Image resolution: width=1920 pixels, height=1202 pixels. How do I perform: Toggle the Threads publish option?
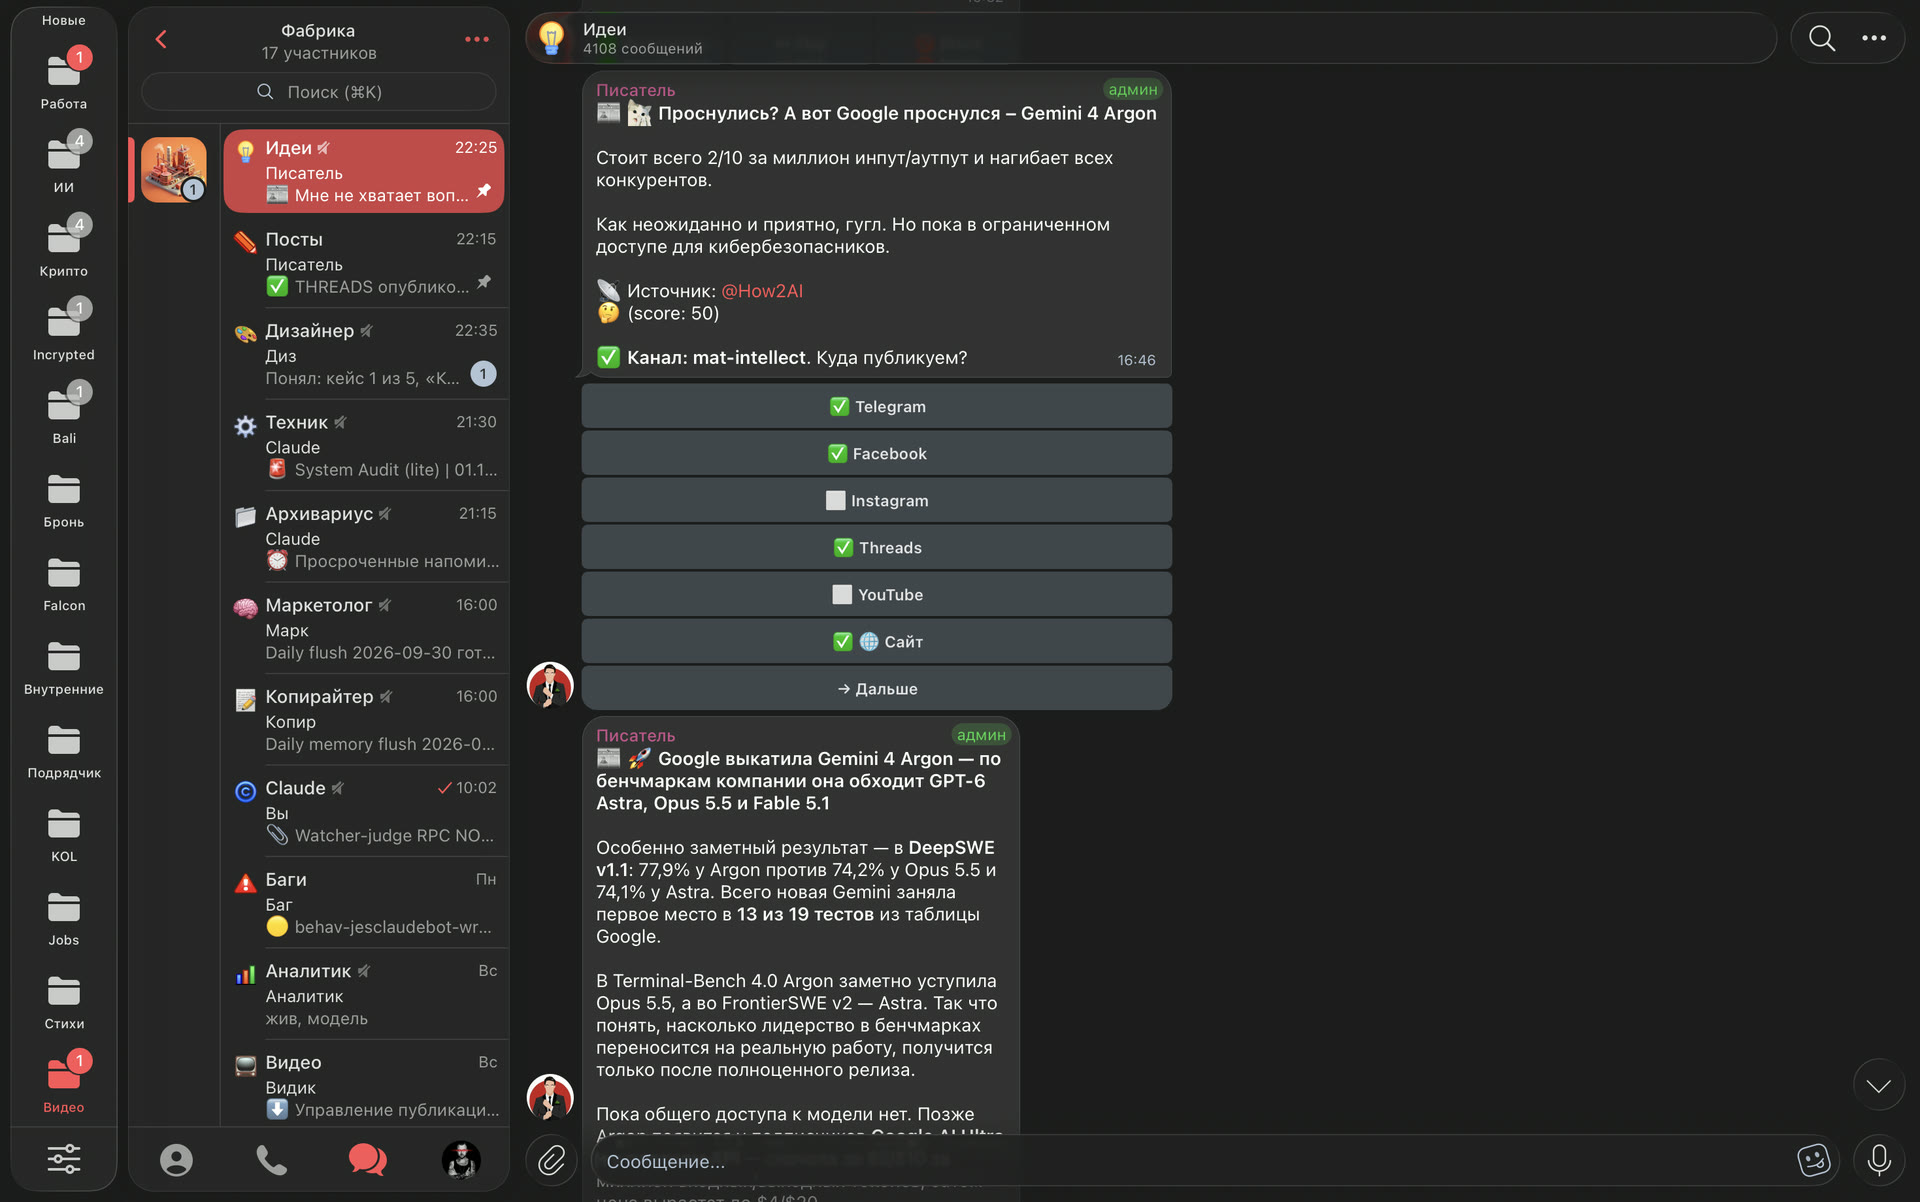877,547
